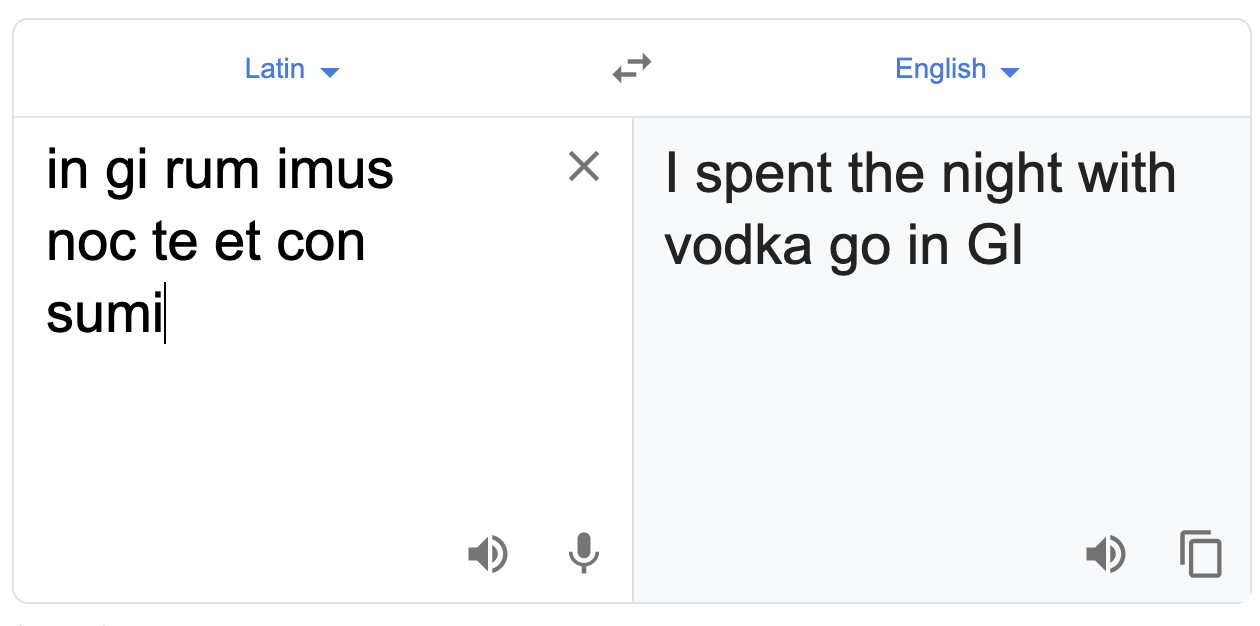
Task: Listen to the Latin source text
Action: click(487, 553)
